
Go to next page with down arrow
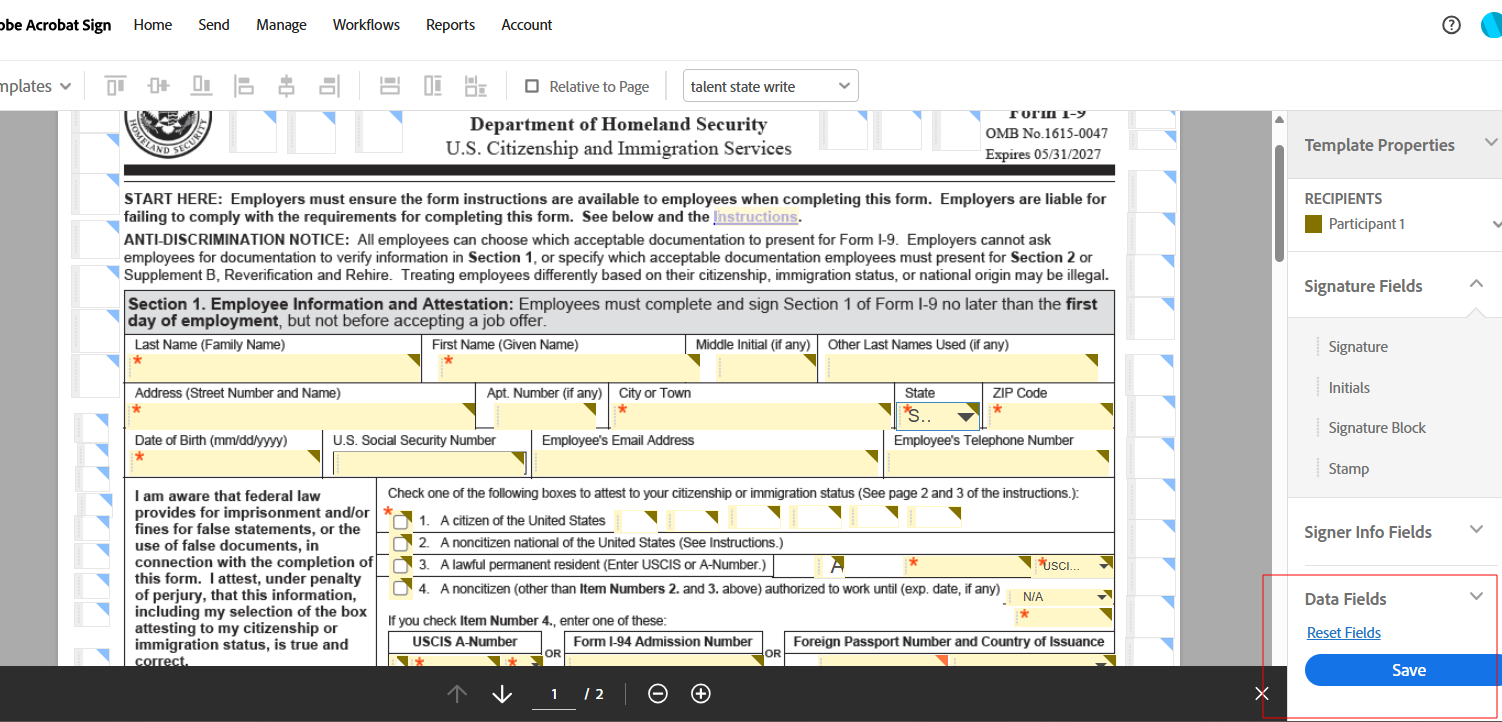[502, 694]
